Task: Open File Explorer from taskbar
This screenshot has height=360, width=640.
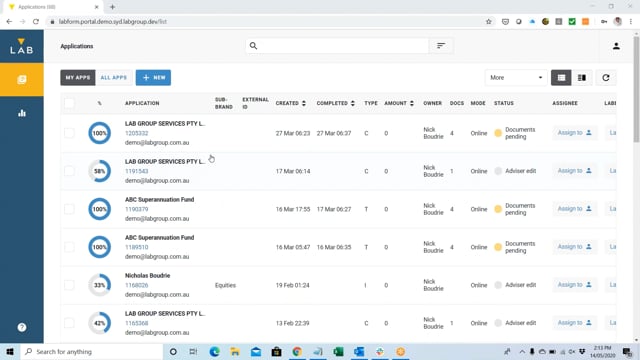Action: [235, 351]
